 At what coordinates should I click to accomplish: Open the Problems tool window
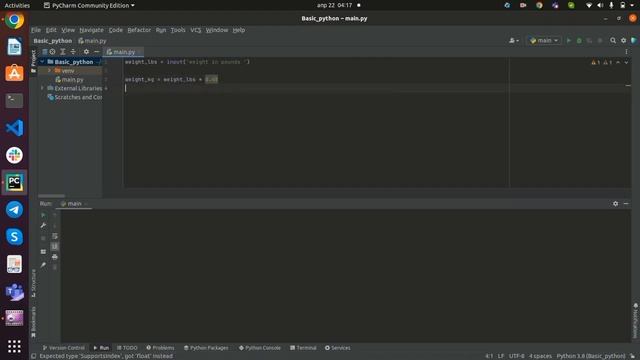160,348
